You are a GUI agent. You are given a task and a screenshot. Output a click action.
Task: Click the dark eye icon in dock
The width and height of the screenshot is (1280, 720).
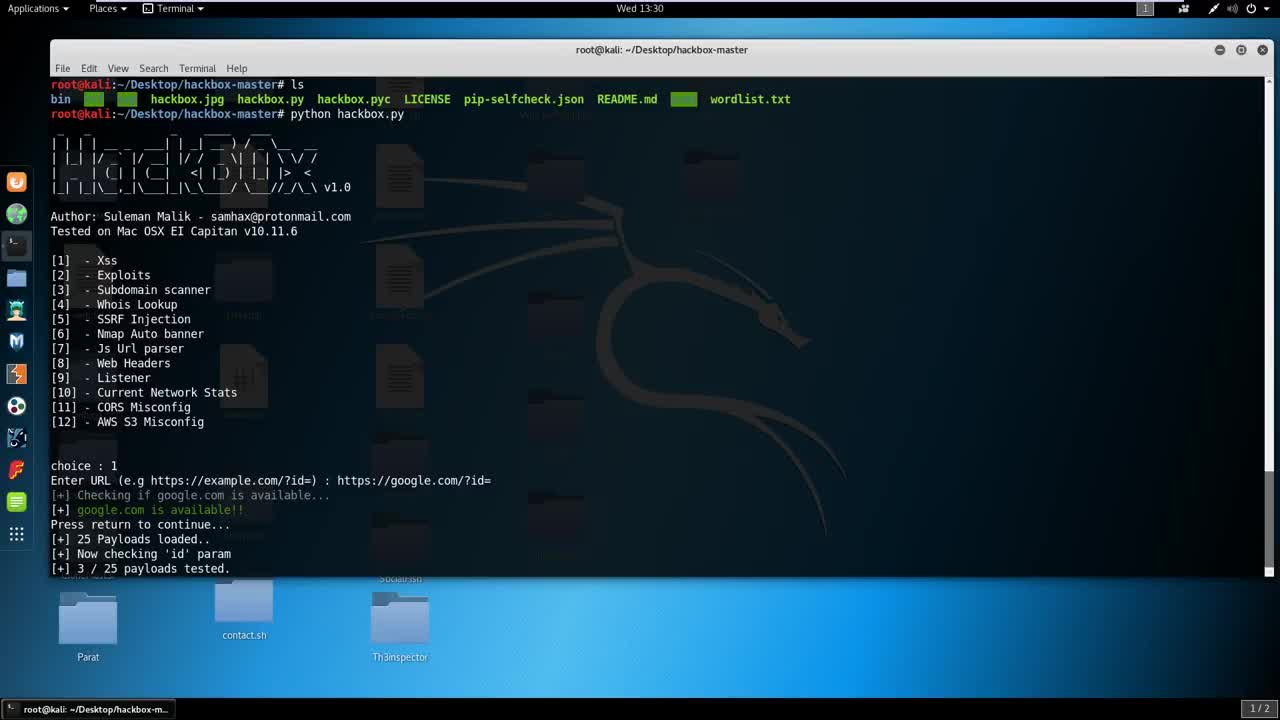tap(16, 438)
